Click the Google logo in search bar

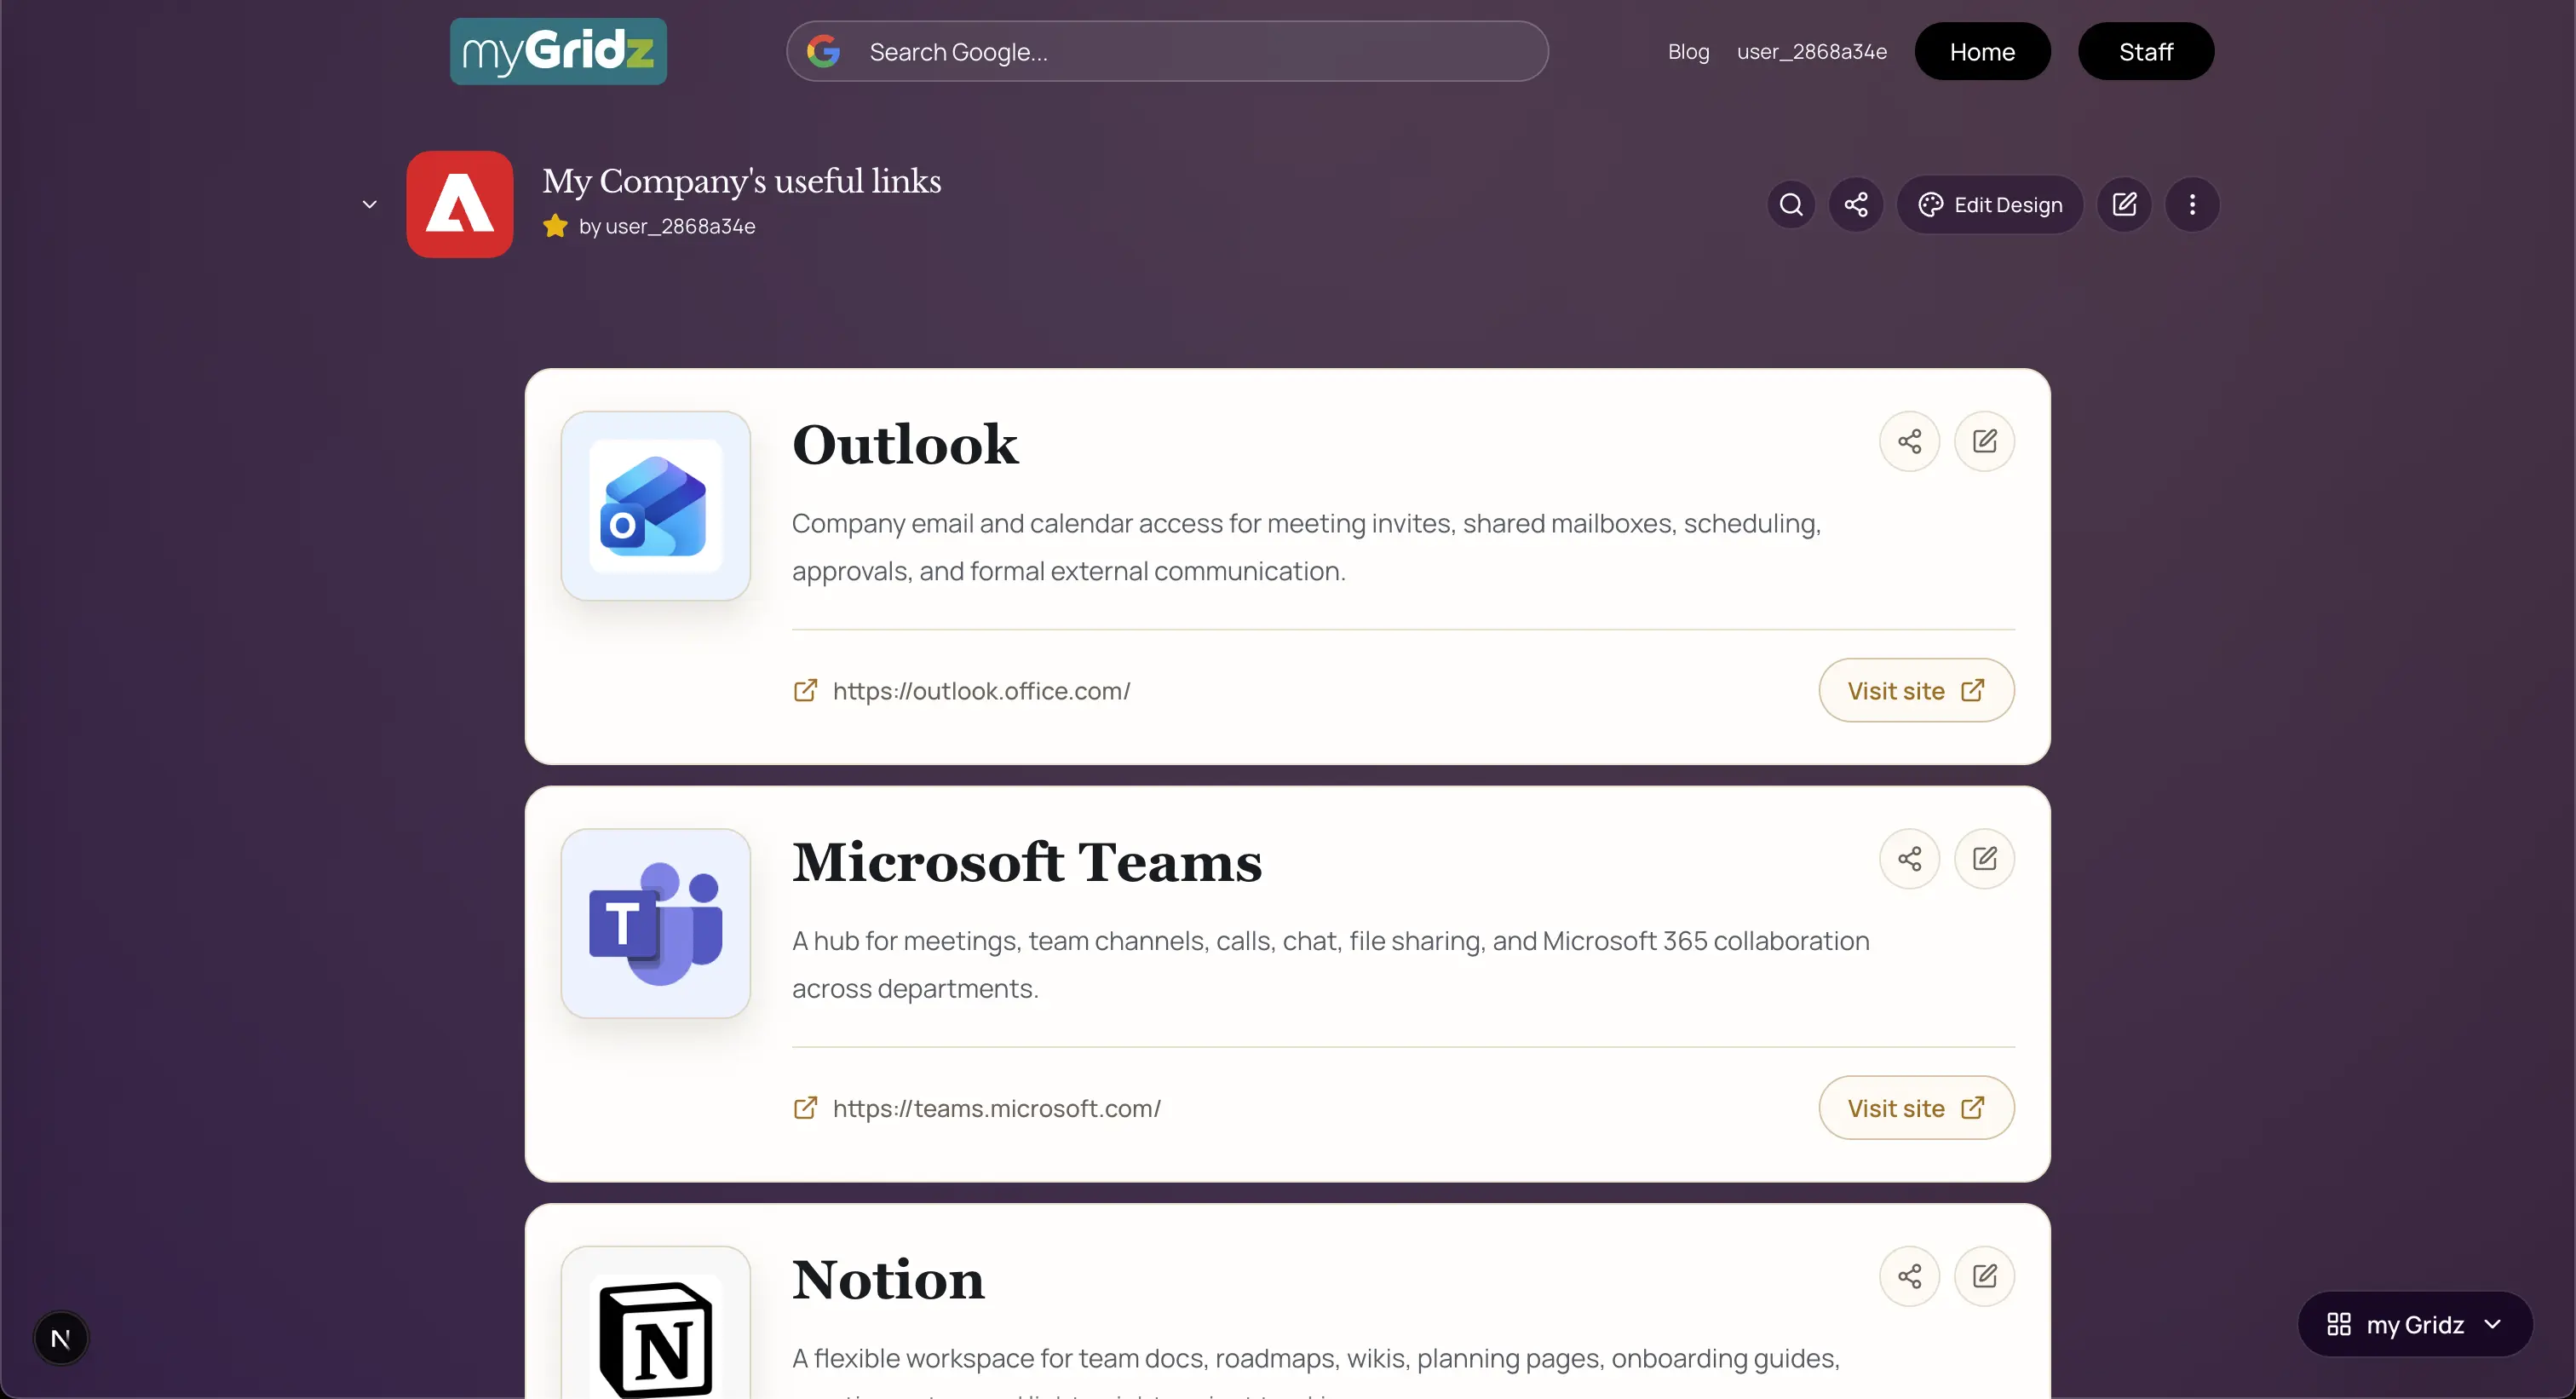point(823,51)
